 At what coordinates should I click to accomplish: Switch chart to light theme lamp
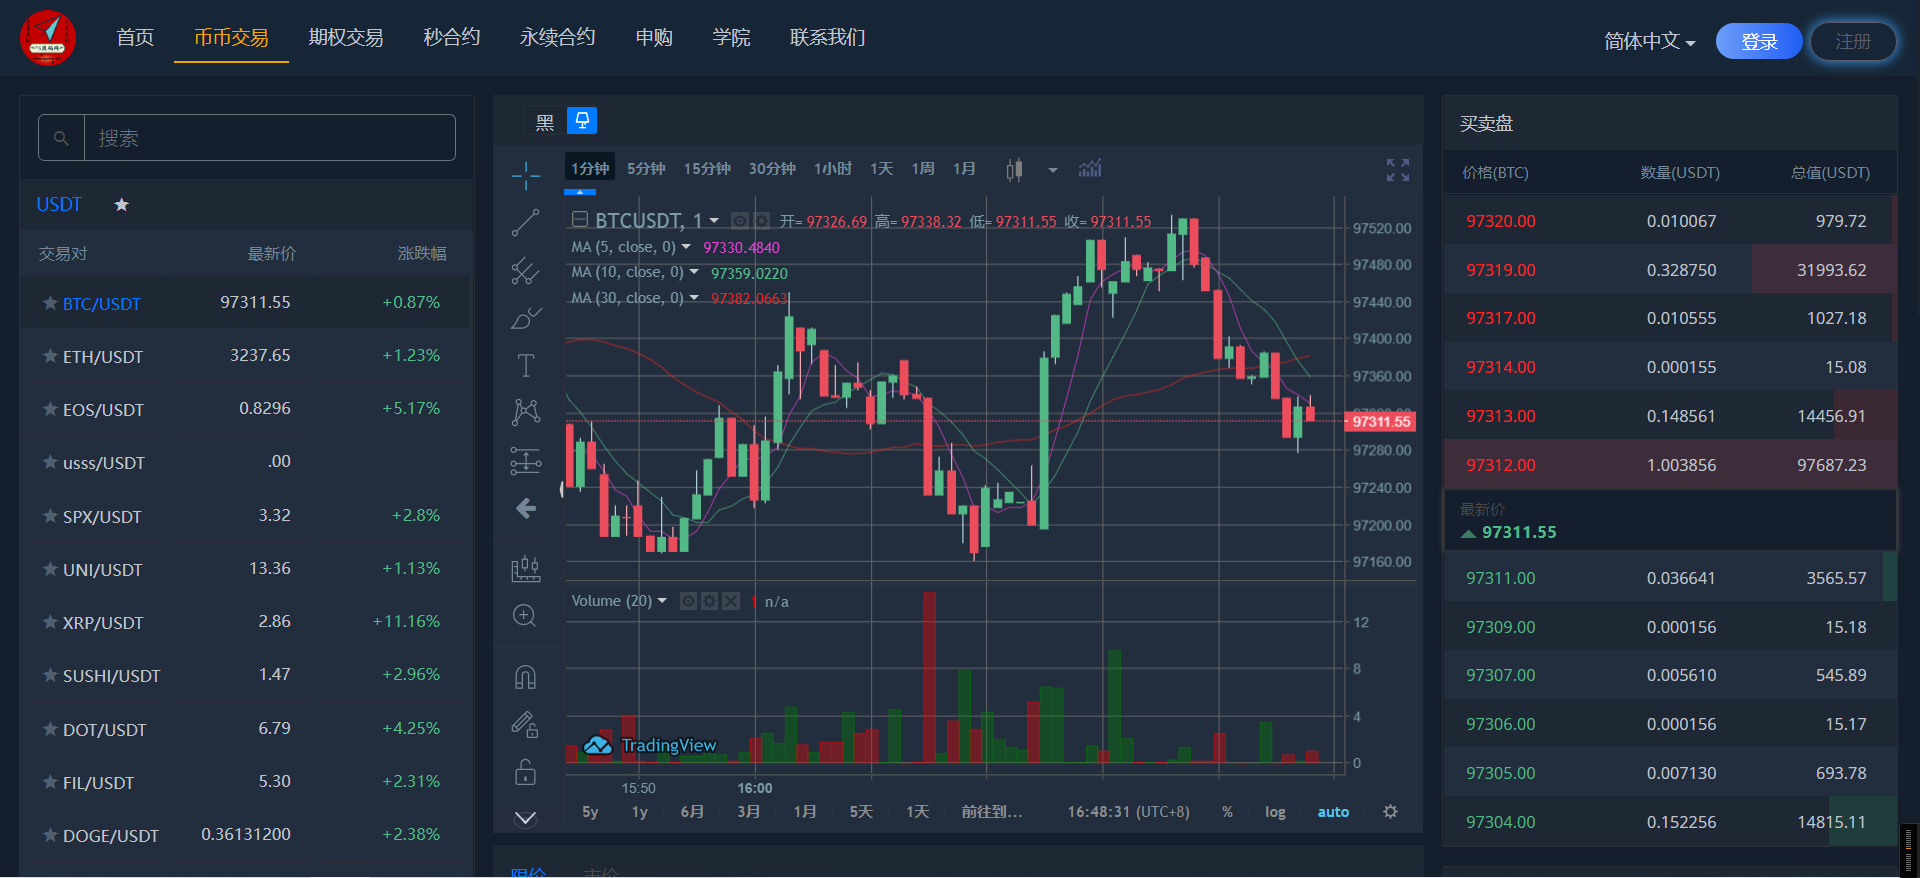point(582,121)
